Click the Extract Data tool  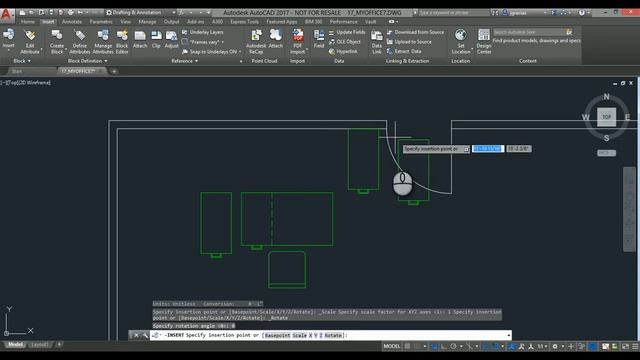[404, 51]
